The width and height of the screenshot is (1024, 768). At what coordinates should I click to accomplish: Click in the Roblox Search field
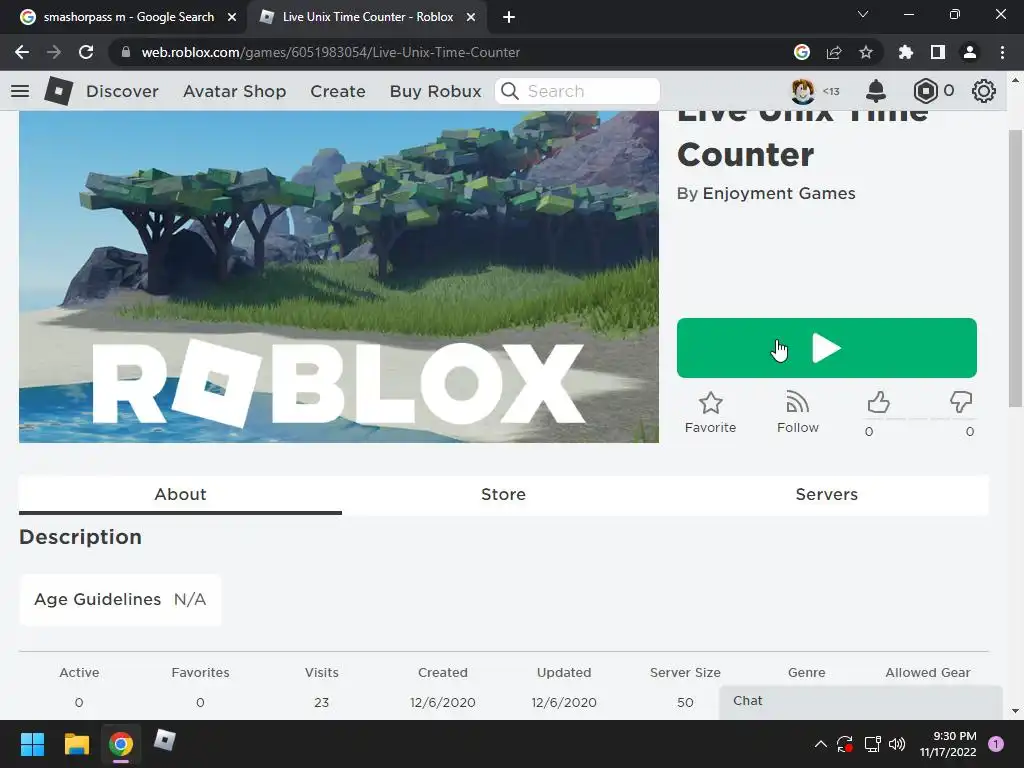pos(577,91)
